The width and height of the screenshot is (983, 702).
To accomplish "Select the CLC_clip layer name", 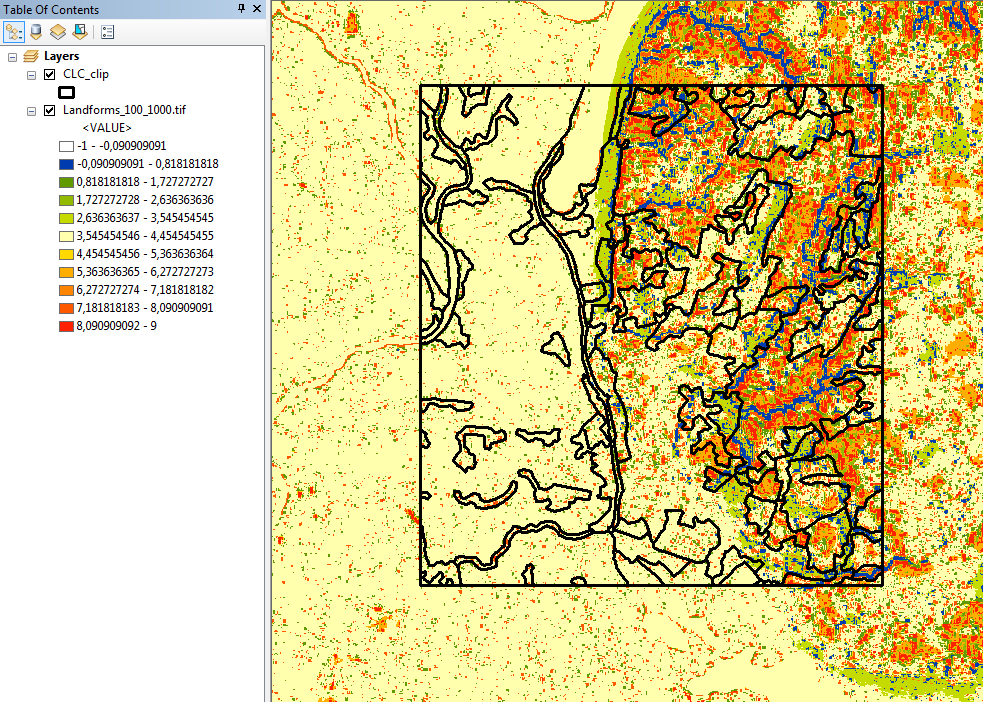I will click(x=86, y=75).
